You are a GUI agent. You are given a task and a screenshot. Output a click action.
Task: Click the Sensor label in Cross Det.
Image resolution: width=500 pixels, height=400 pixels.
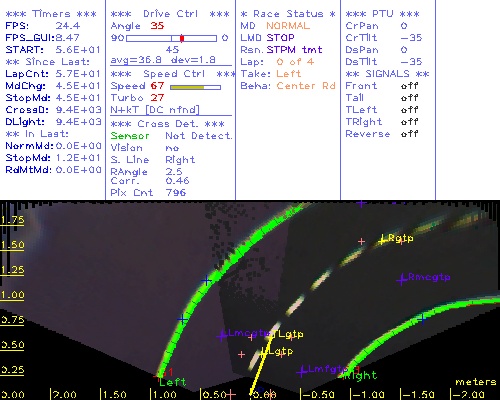pos(130,136)
